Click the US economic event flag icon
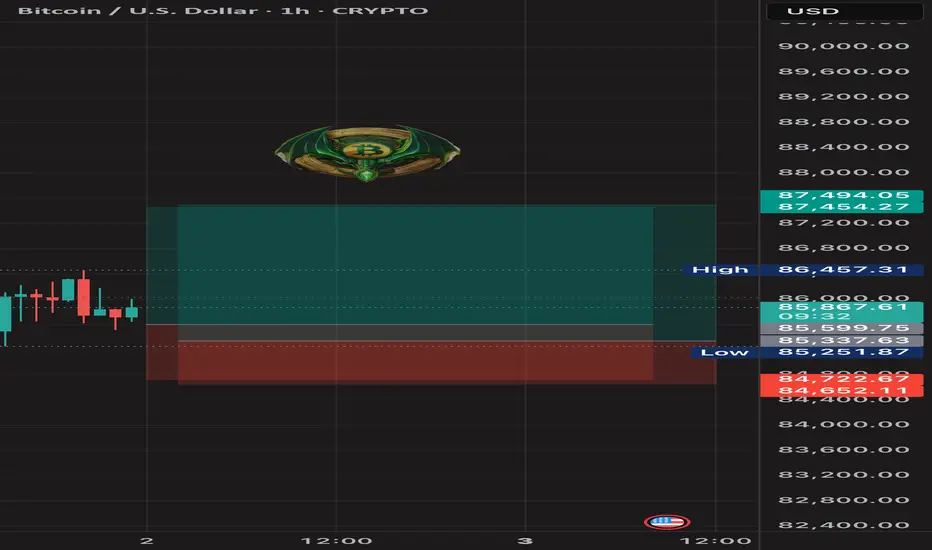 pyautogui.click(x=667, y=522)
